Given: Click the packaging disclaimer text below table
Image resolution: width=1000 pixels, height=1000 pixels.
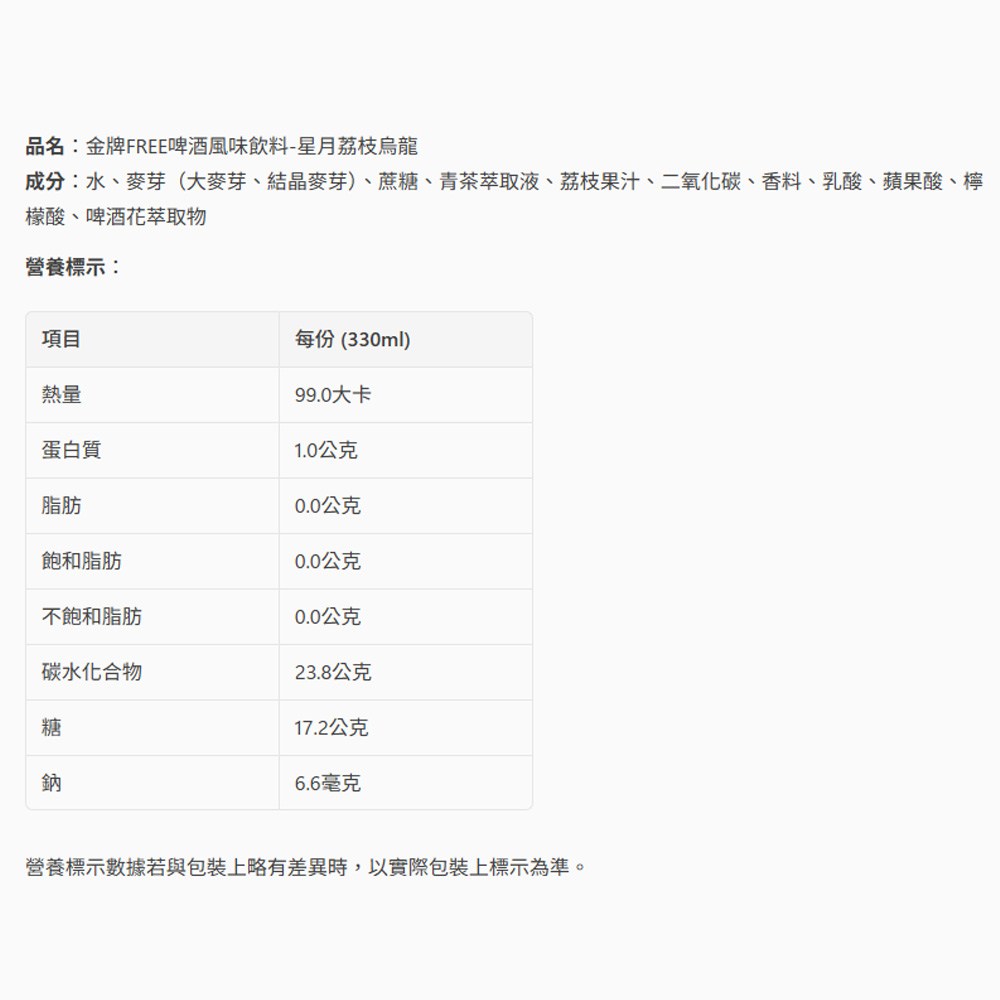Looking at the screenshot, I should pos(306,867).
